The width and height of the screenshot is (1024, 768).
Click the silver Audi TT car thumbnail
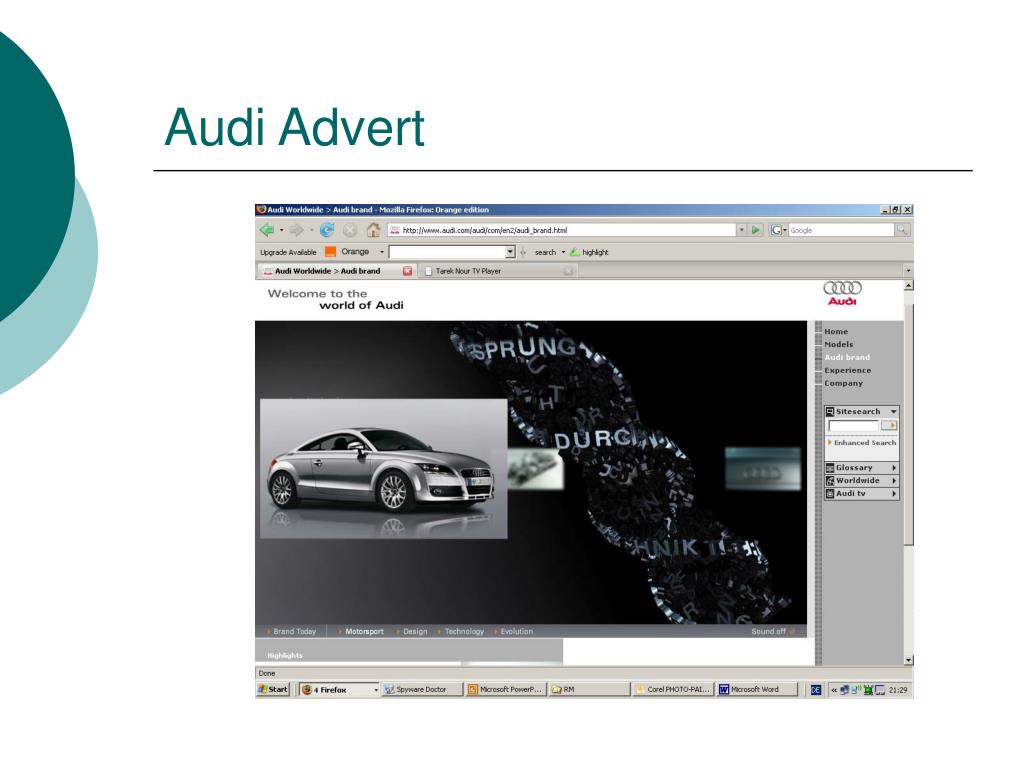383,469
